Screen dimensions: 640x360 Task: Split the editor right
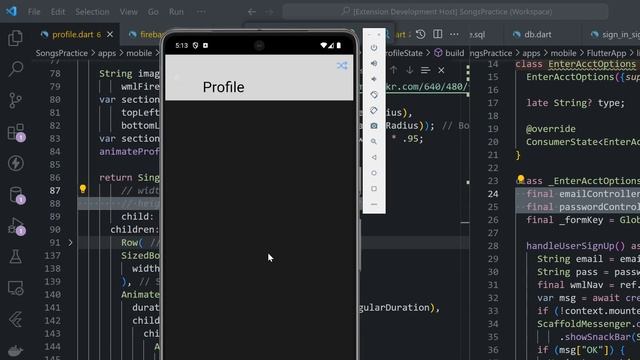pyautogui.click(x=438, y=34)
